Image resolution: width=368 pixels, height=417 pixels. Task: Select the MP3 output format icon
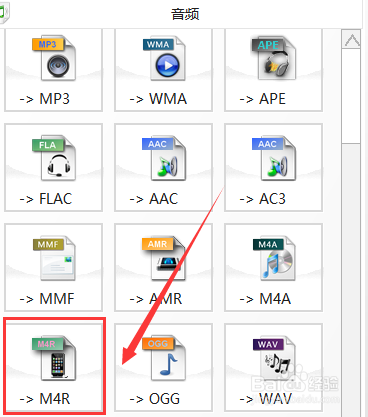[53, 69]
